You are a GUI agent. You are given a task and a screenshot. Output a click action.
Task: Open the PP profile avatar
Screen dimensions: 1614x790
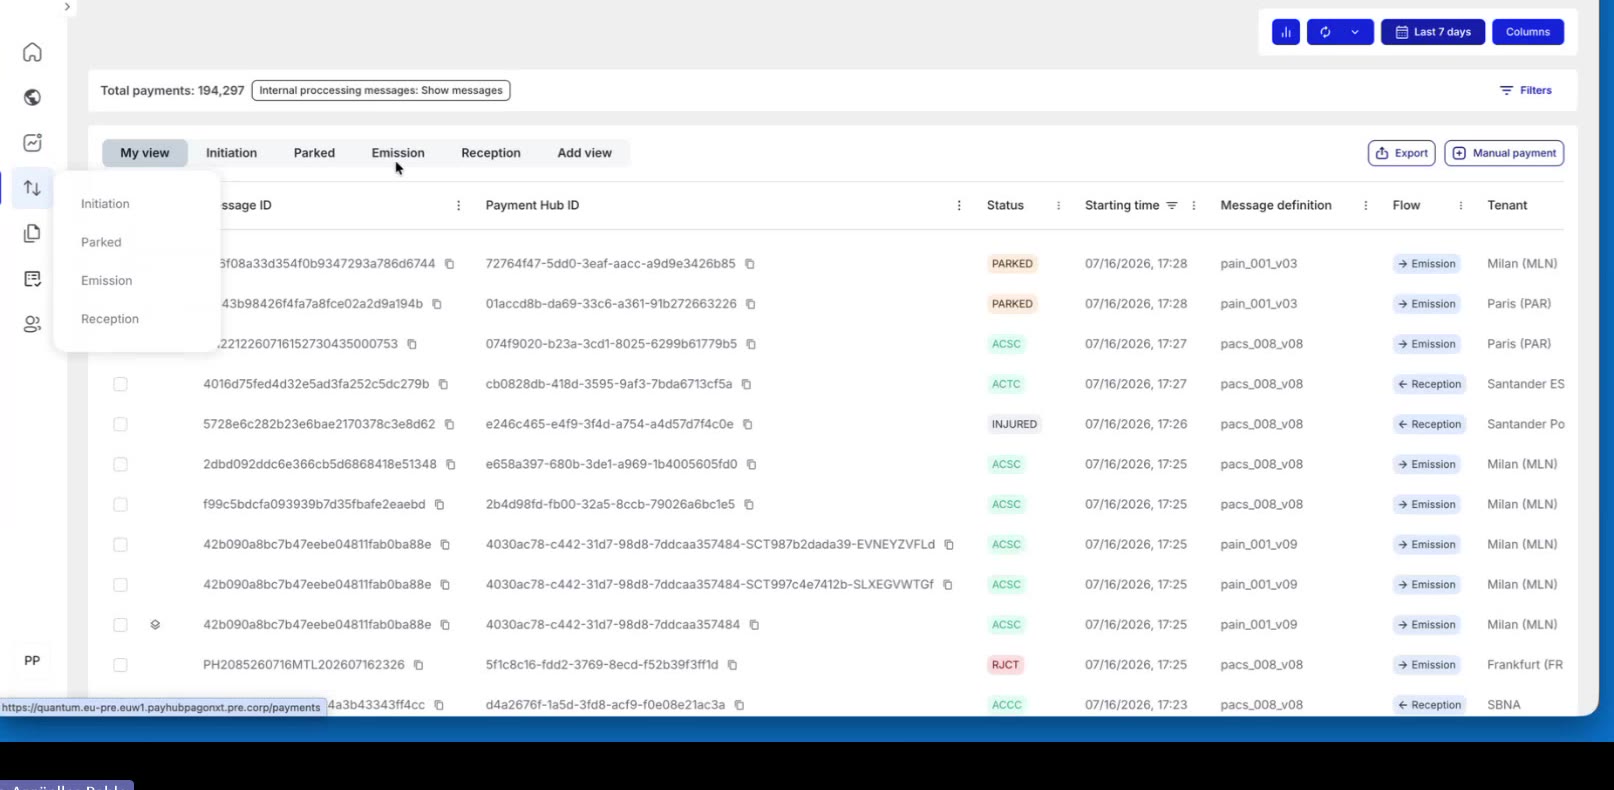pos(32,660)
